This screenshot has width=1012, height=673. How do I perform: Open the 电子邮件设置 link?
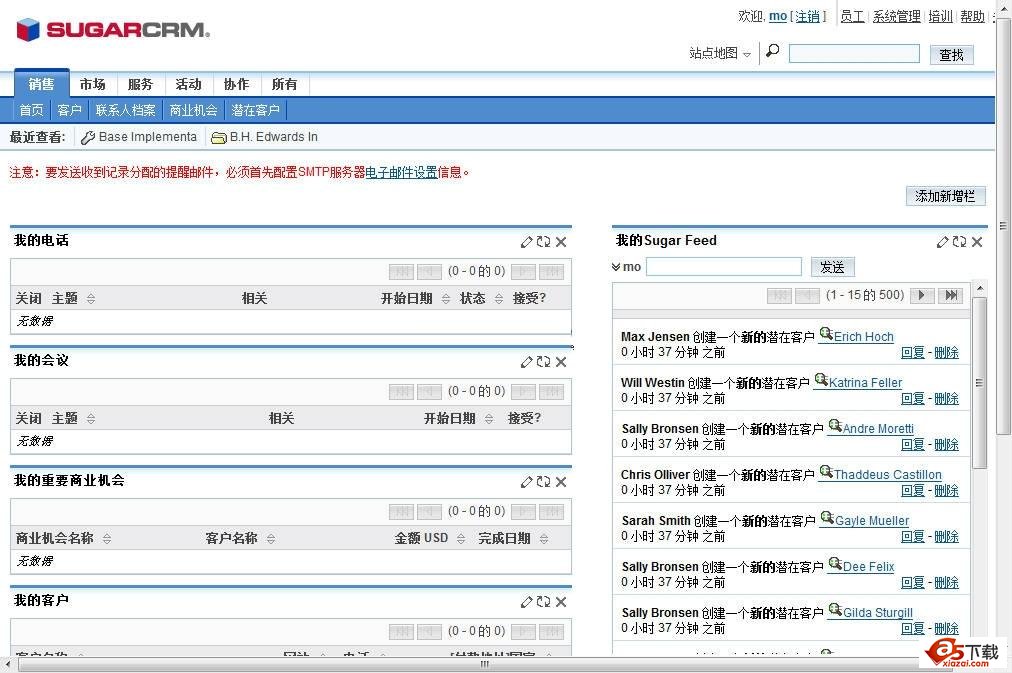click(x=401, y=172)
